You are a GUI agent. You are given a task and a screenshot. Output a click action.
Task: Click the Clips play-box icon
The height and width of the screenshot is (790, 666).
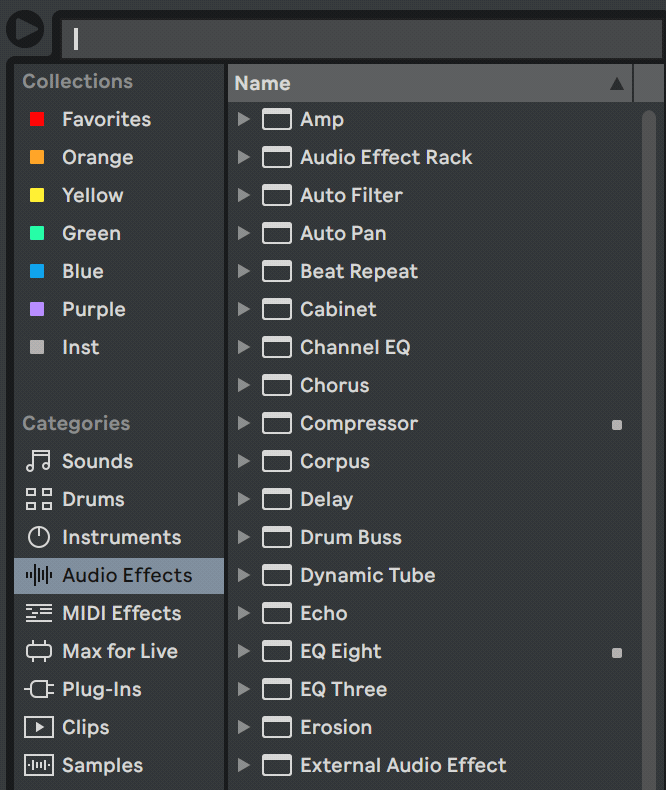38,727
